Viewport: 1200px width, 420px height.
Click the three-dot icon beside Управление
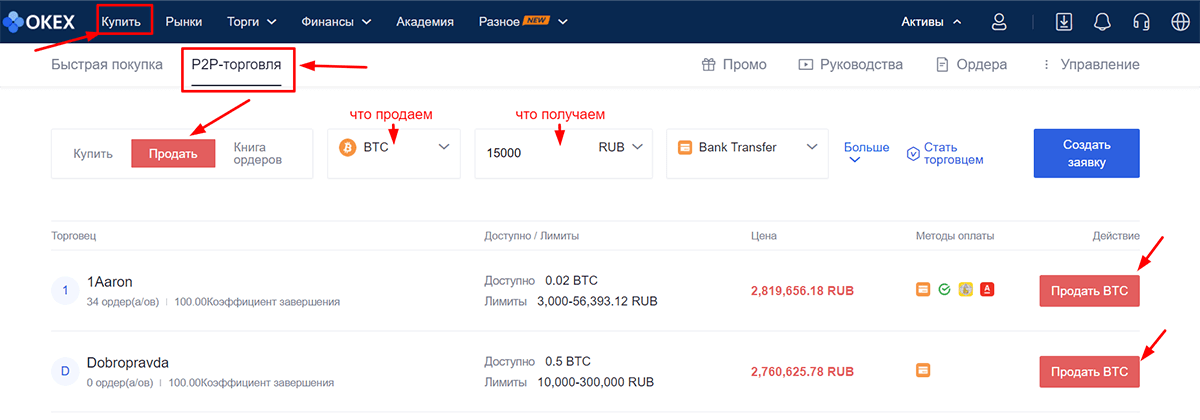click(1046, 64)
